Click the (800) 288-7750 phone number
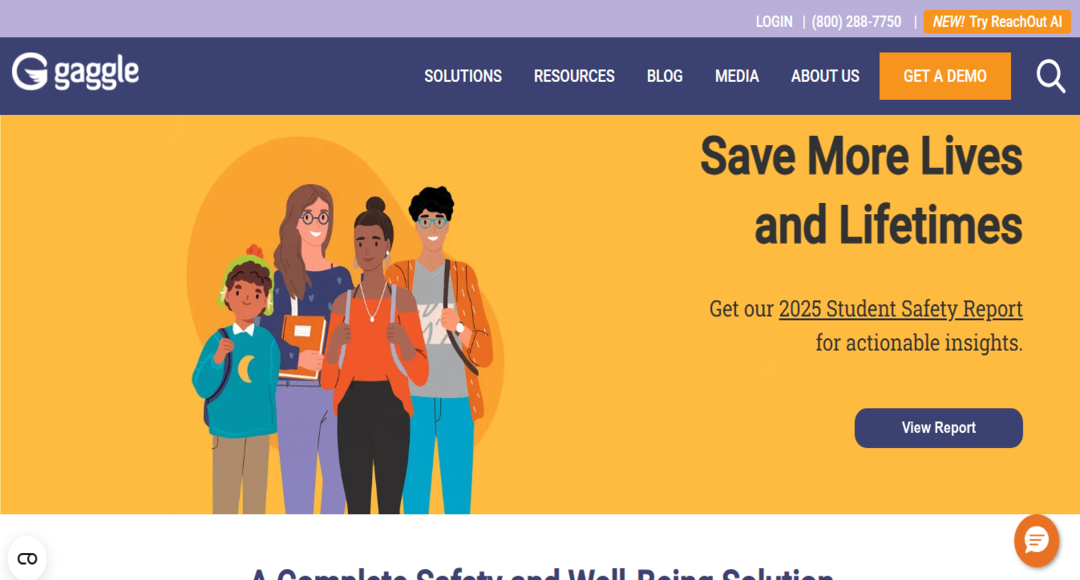The height and width of the screenshot is (580, 1080). [x=856, y=22]
